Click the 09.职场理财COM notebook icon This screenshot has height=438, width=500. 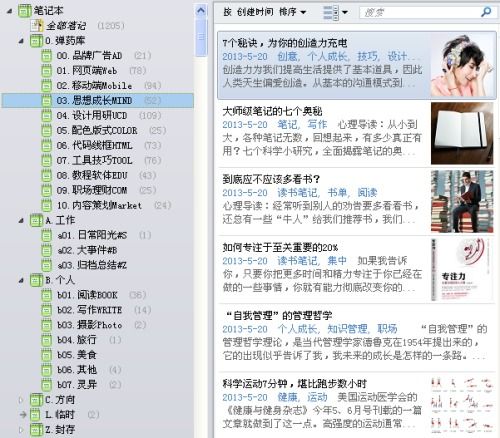click(47, 191)
